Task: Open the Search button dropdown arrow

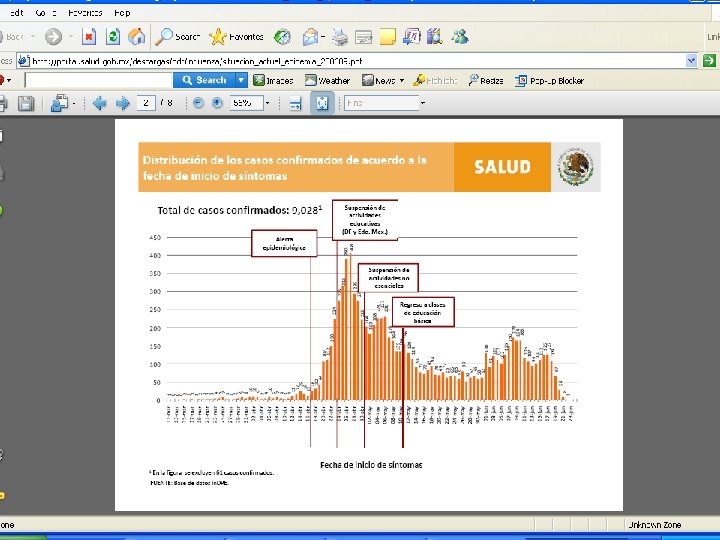Action: [241, 80]
